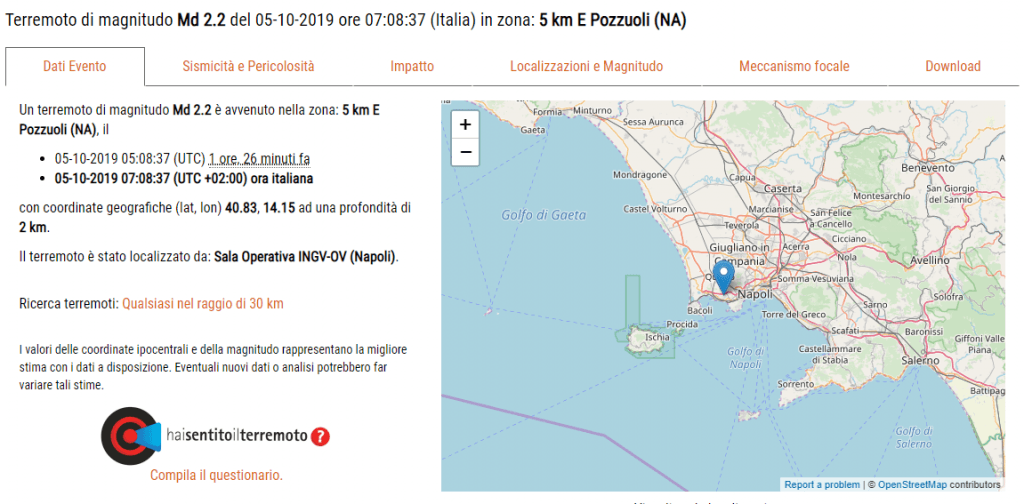View the Meccanismo focale tab

click(x=794, y=67)
